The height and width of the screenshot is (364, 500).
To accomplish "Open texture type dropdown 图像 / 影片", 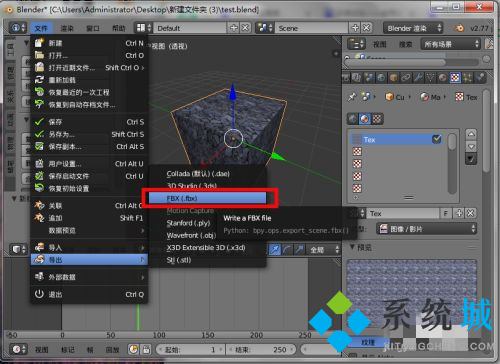I will (427, 229).
